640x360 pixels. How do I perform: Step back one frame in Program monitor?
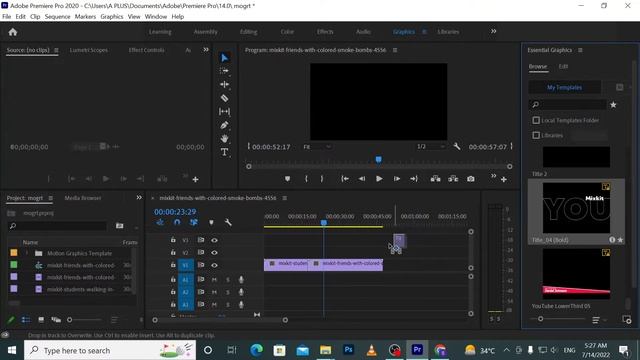click(362, 179)
